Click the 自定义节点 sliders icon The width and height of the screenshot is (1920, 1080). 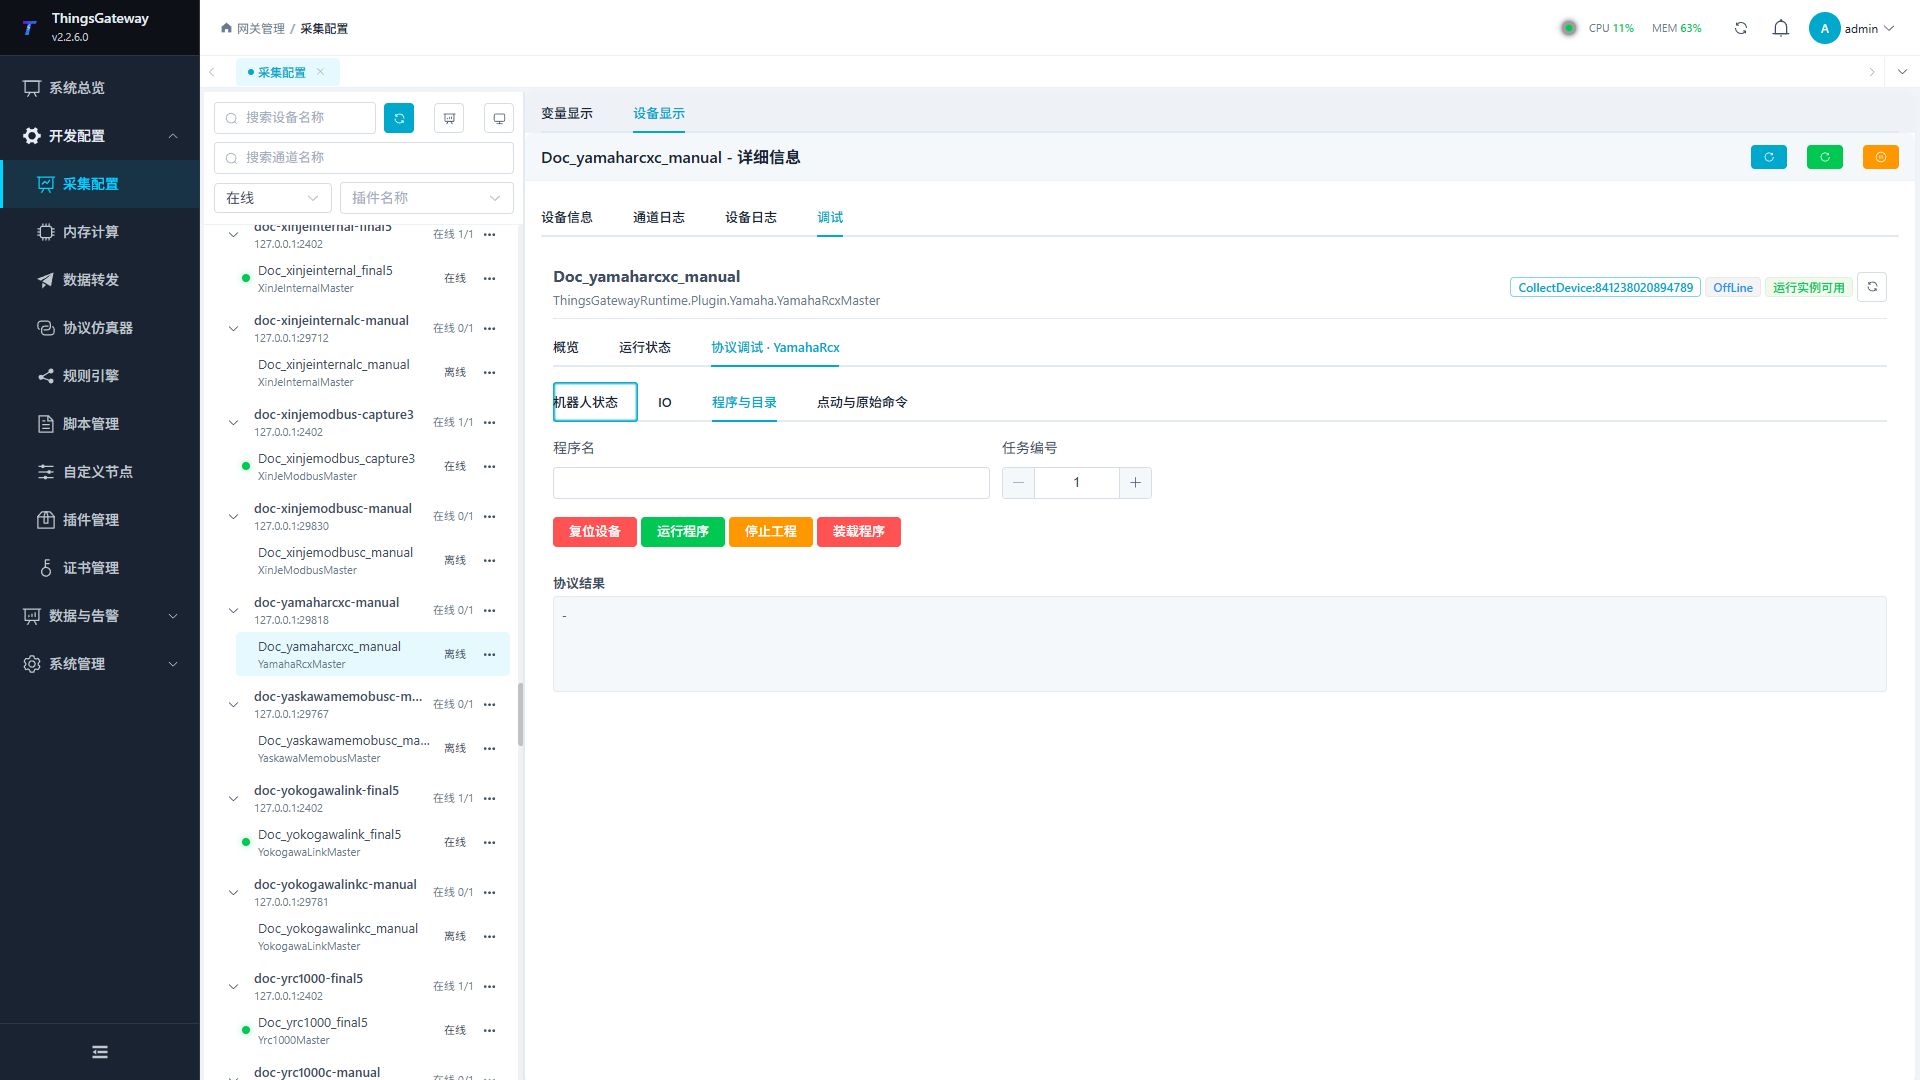tap(46, 472)
